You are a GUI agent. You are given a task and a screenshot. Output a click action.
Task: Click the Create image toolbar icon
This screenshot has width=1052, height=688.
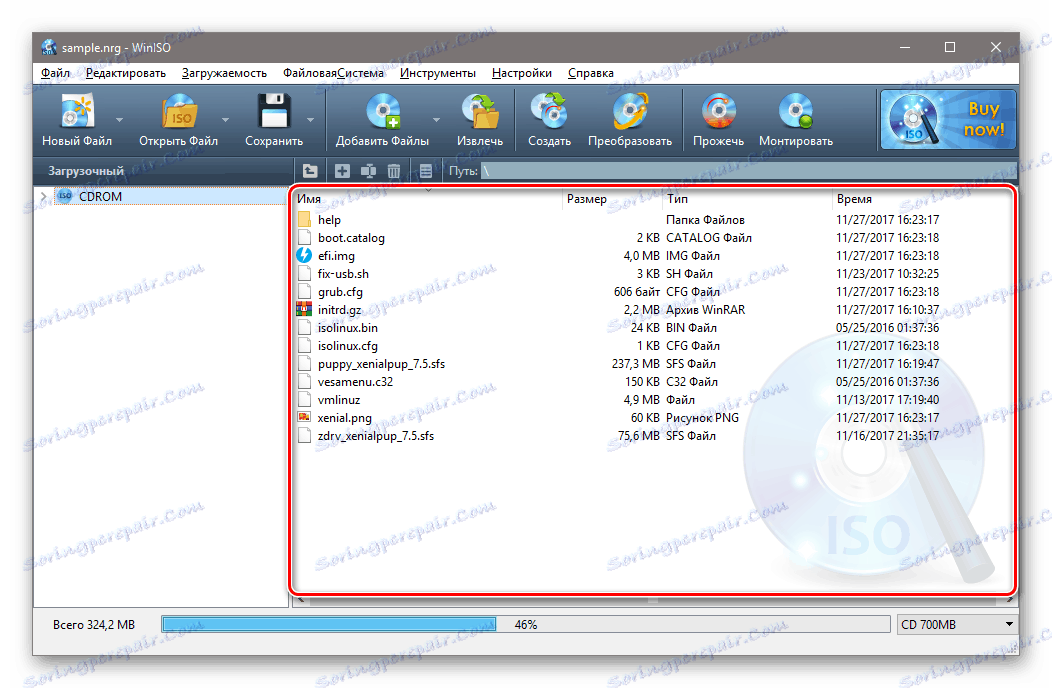click(549, 111)
